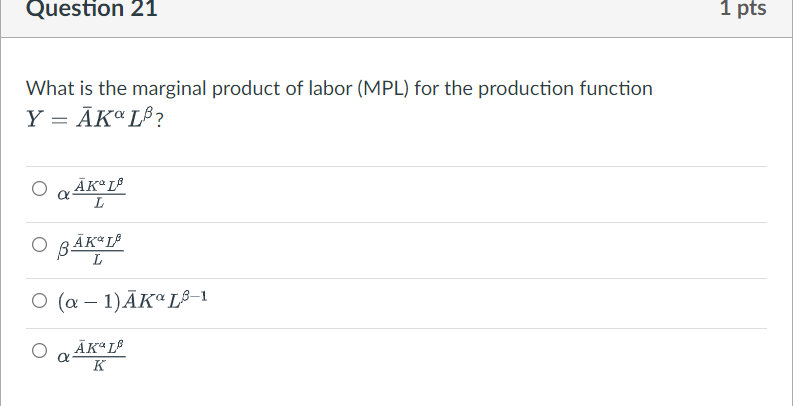Click the denominator L in the first option
The height and width of the screenshot is (406, 806).
pyautogui.click(x=99, y=205)
